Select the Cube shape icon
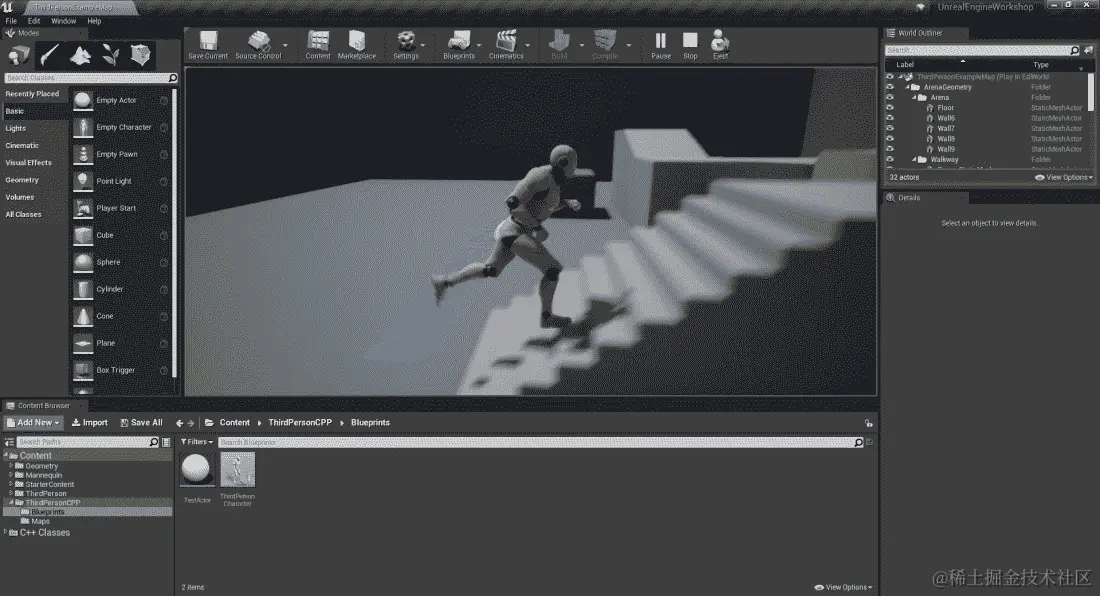1100x596 pixels. point(83,236)
